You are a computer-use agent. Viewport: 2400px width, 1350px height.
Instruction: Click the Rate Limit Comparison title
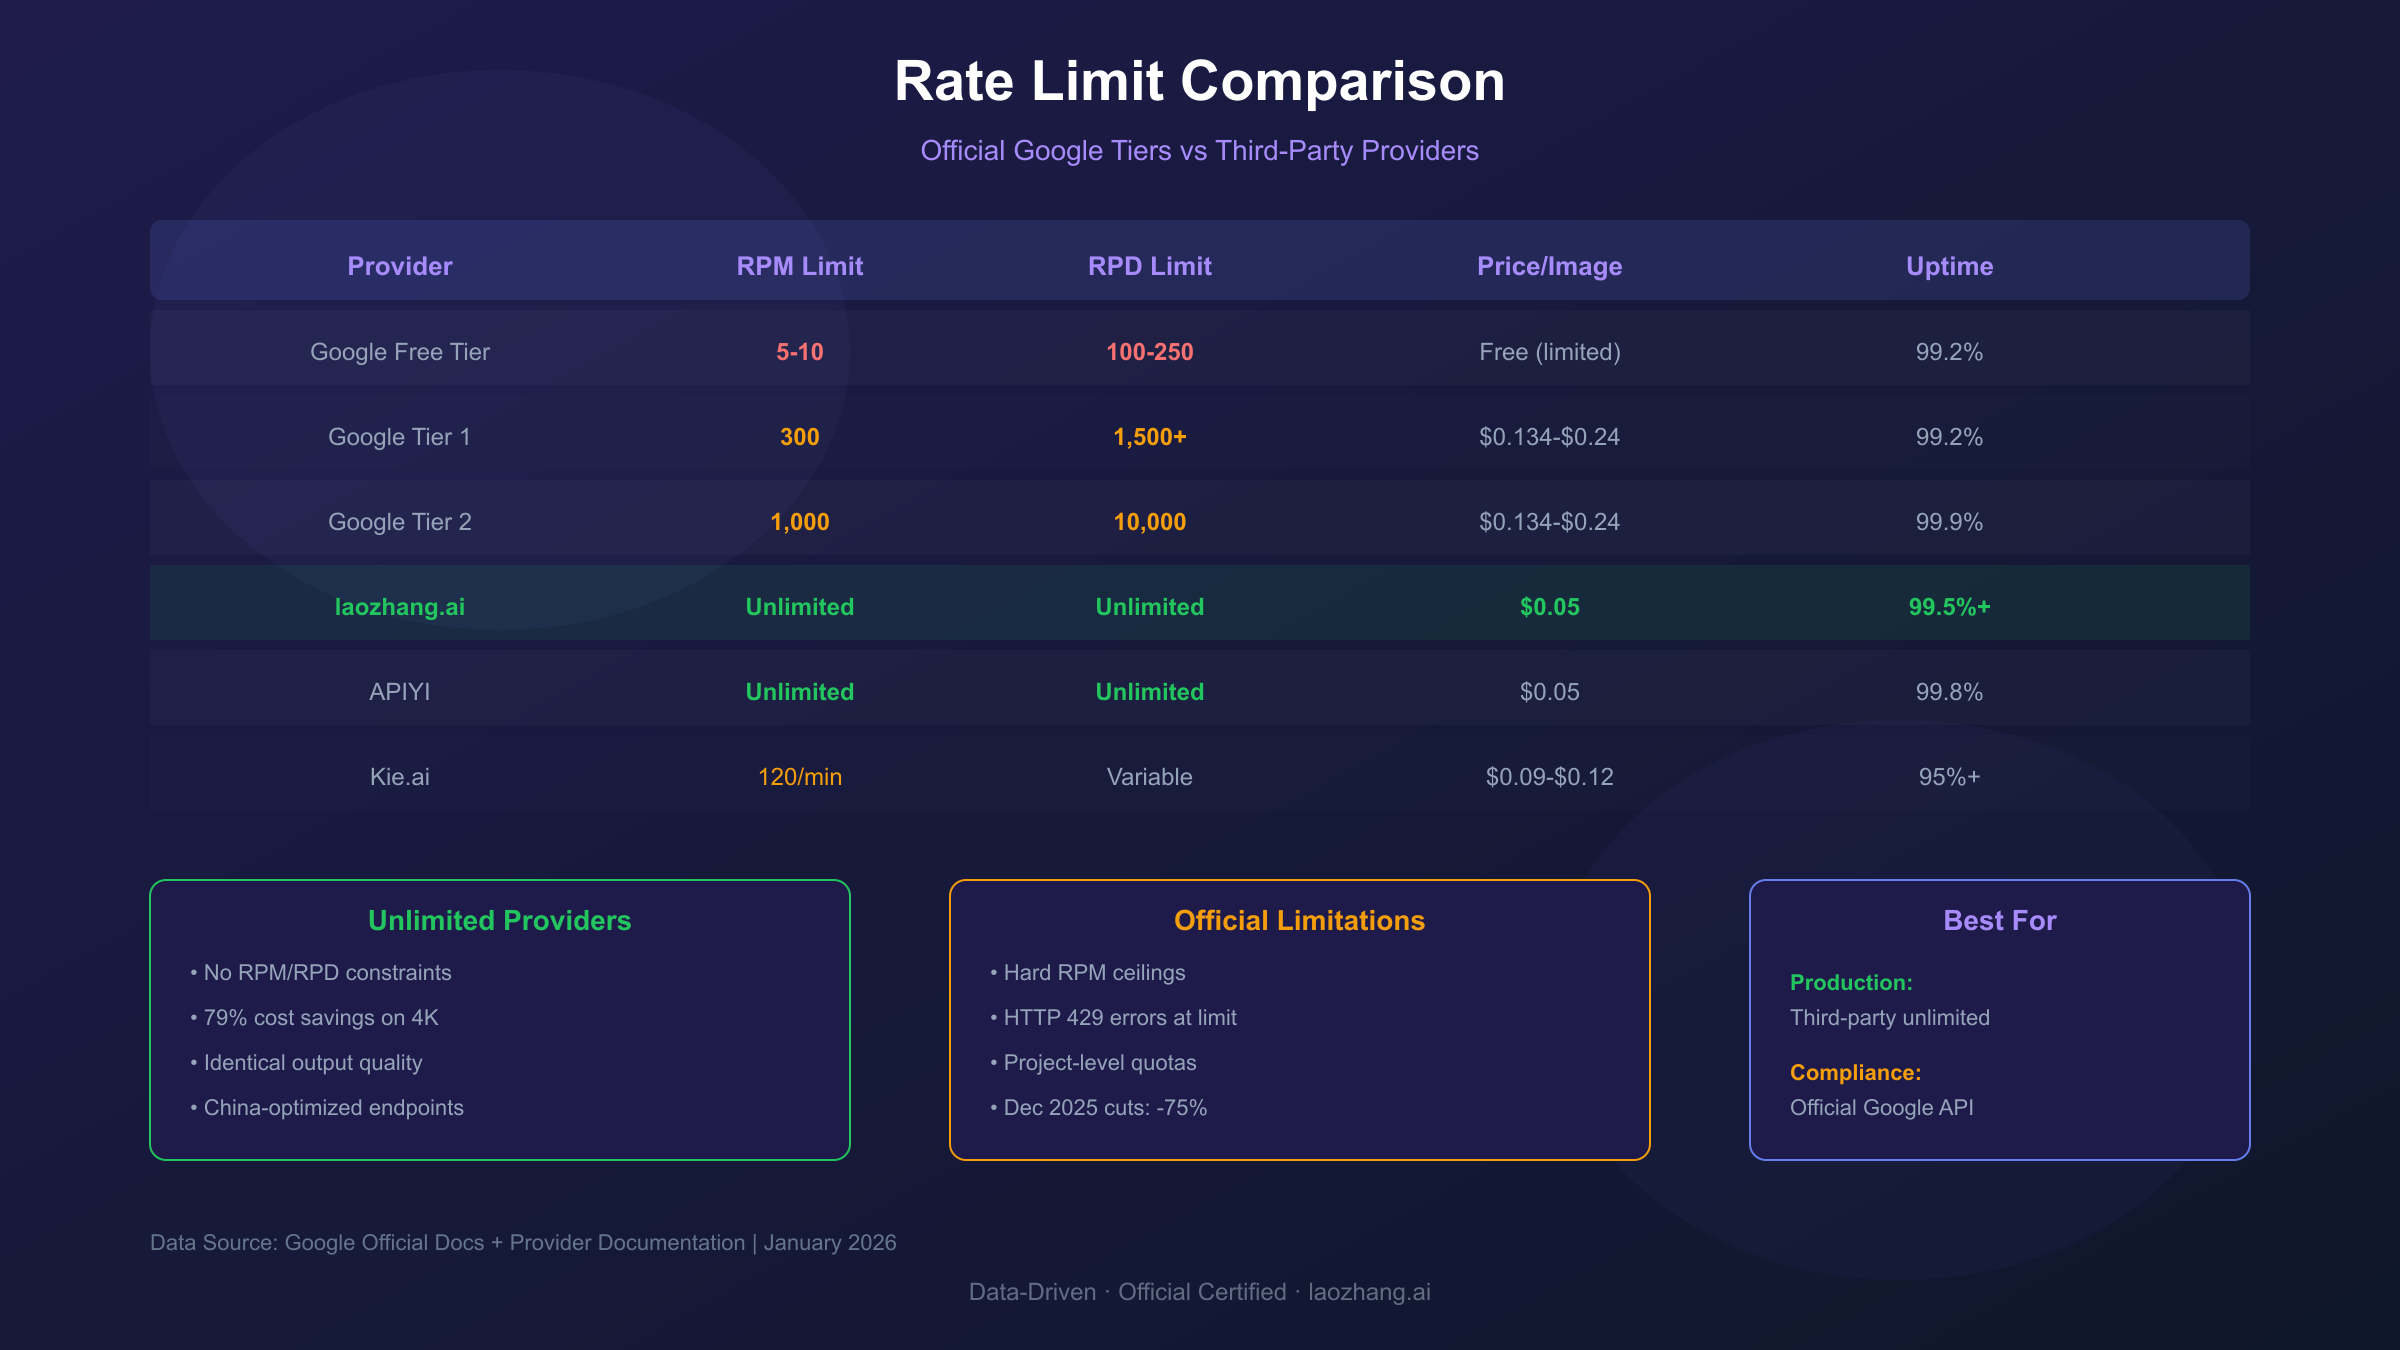coord(1199,81)
